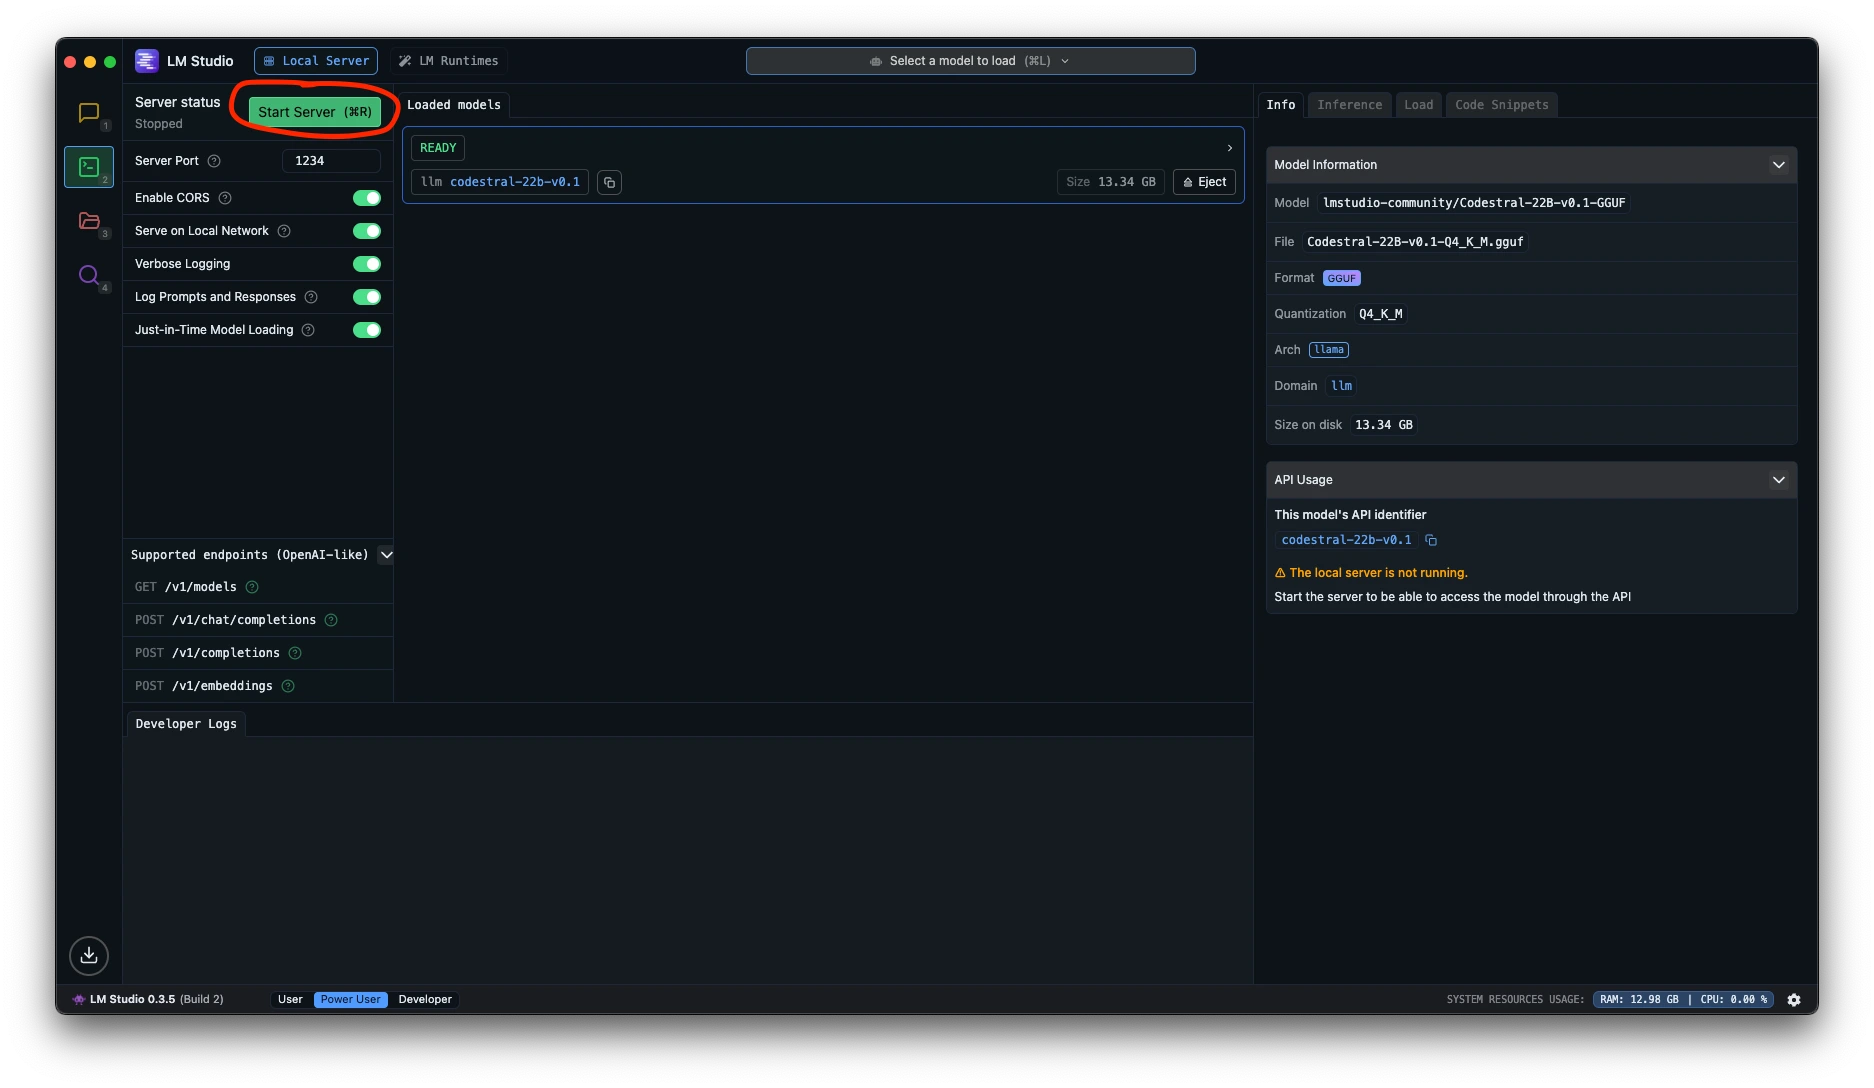
Task: Click the Size 13.34 GB label on model card
Action: [1110, 182]
